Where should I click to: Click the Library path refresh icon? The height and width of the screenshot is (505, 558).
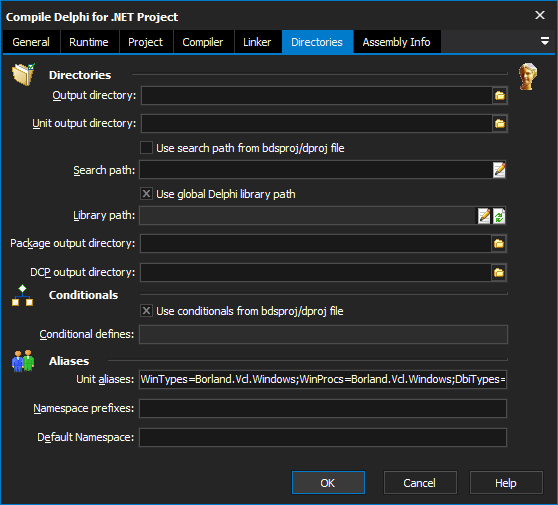tap(499, 216)
